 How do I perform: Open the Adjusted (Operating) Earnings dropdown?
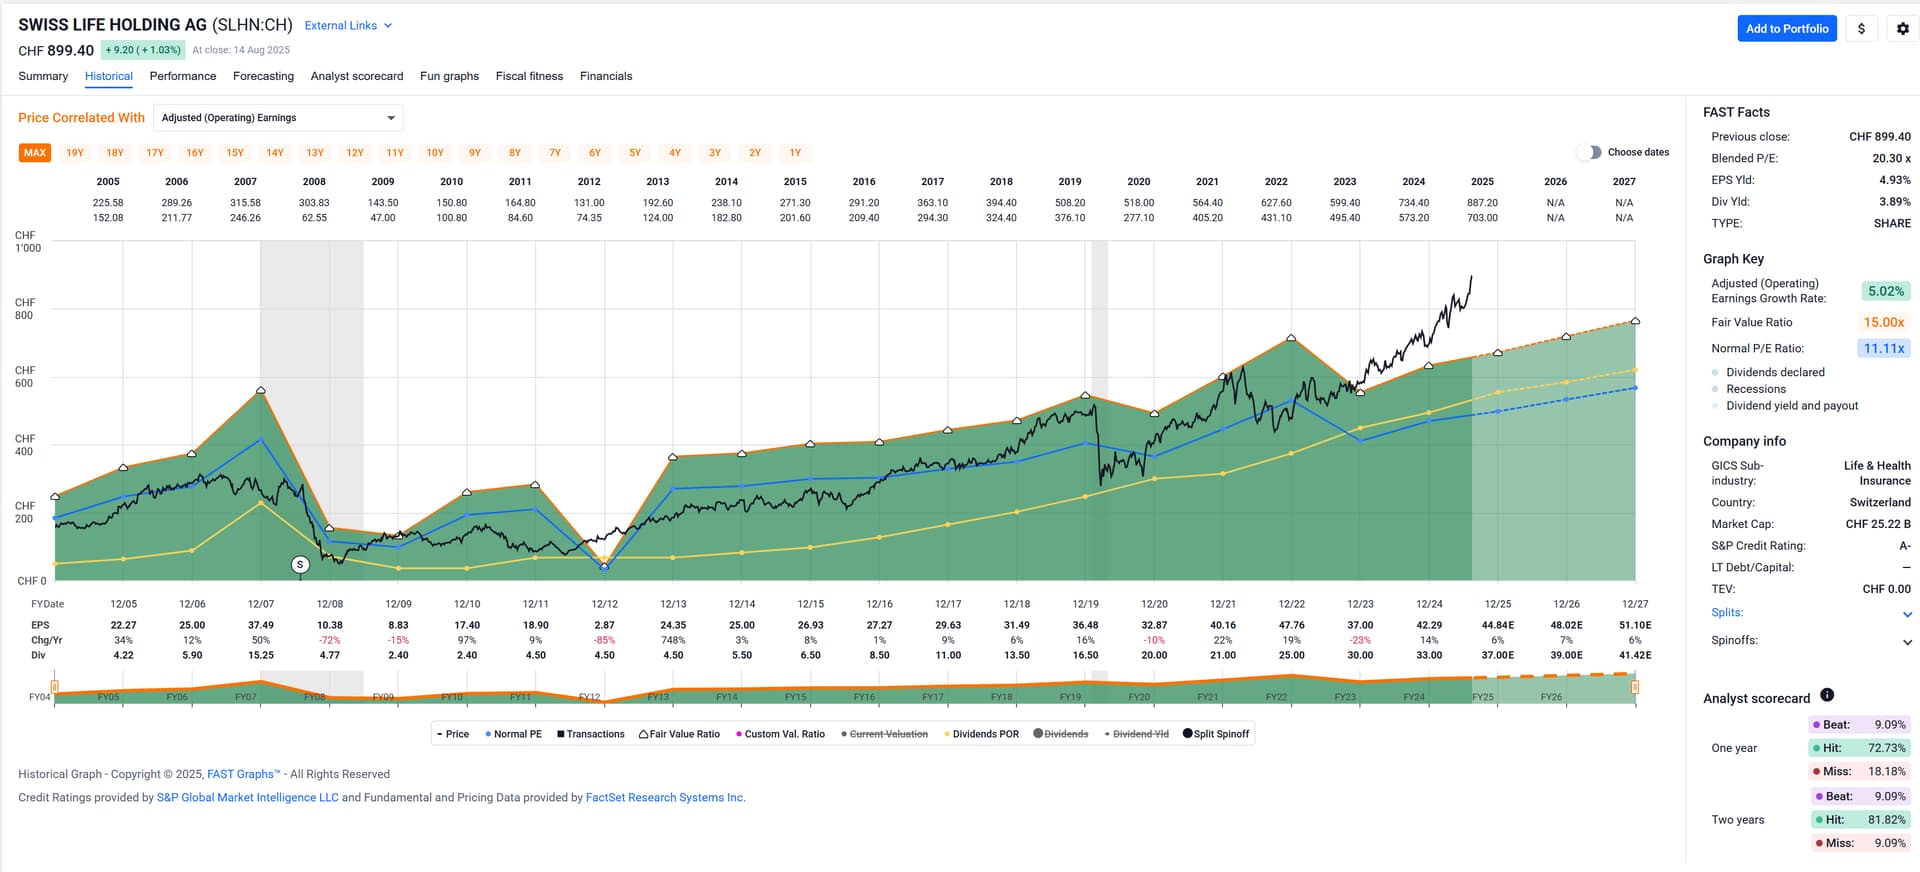pyautogui.click(x=278, y=118)
